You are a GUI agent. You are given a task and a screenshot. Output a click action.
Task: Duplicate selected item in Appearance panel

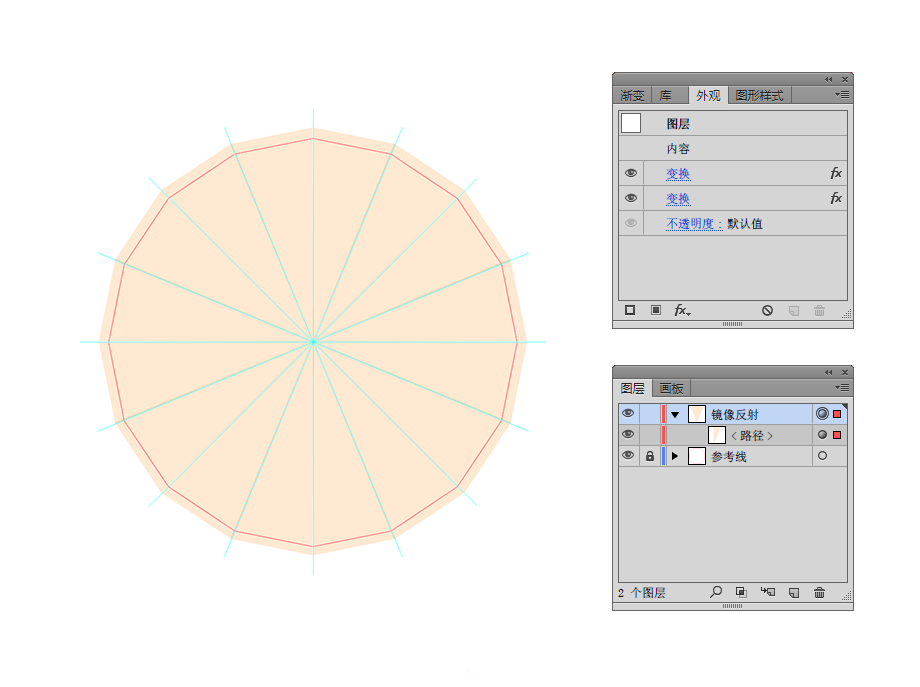tap(794, 310)
